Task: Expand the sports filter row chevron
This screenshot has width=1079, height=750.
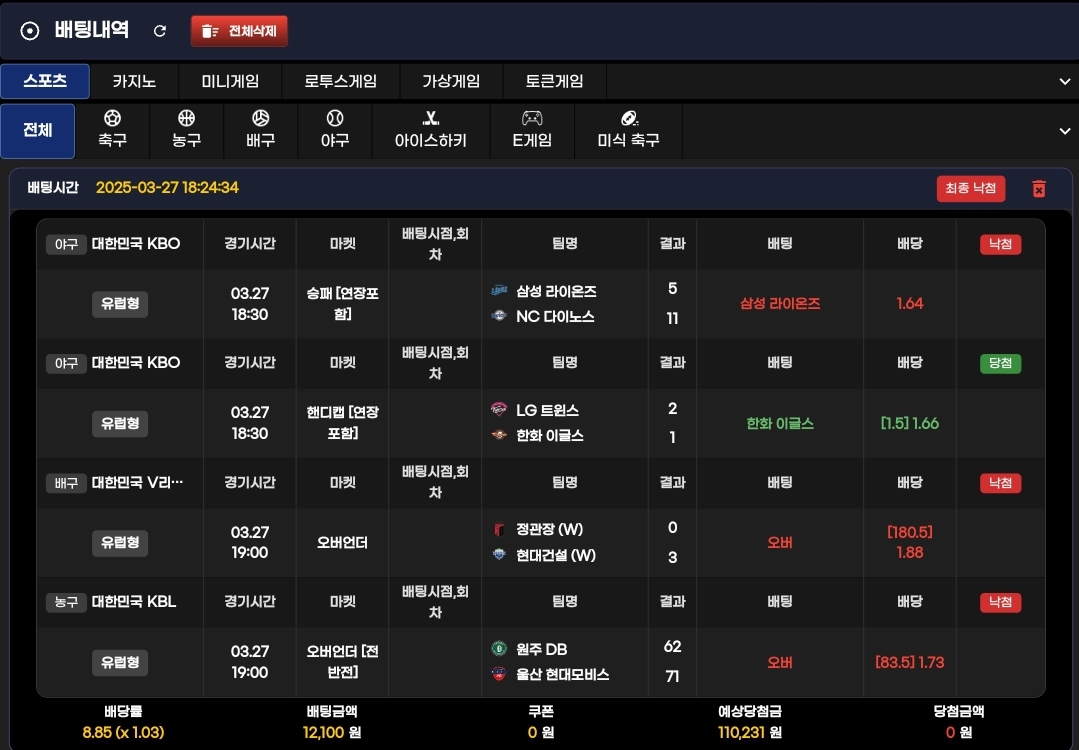Action: [x=1065, y=131]
